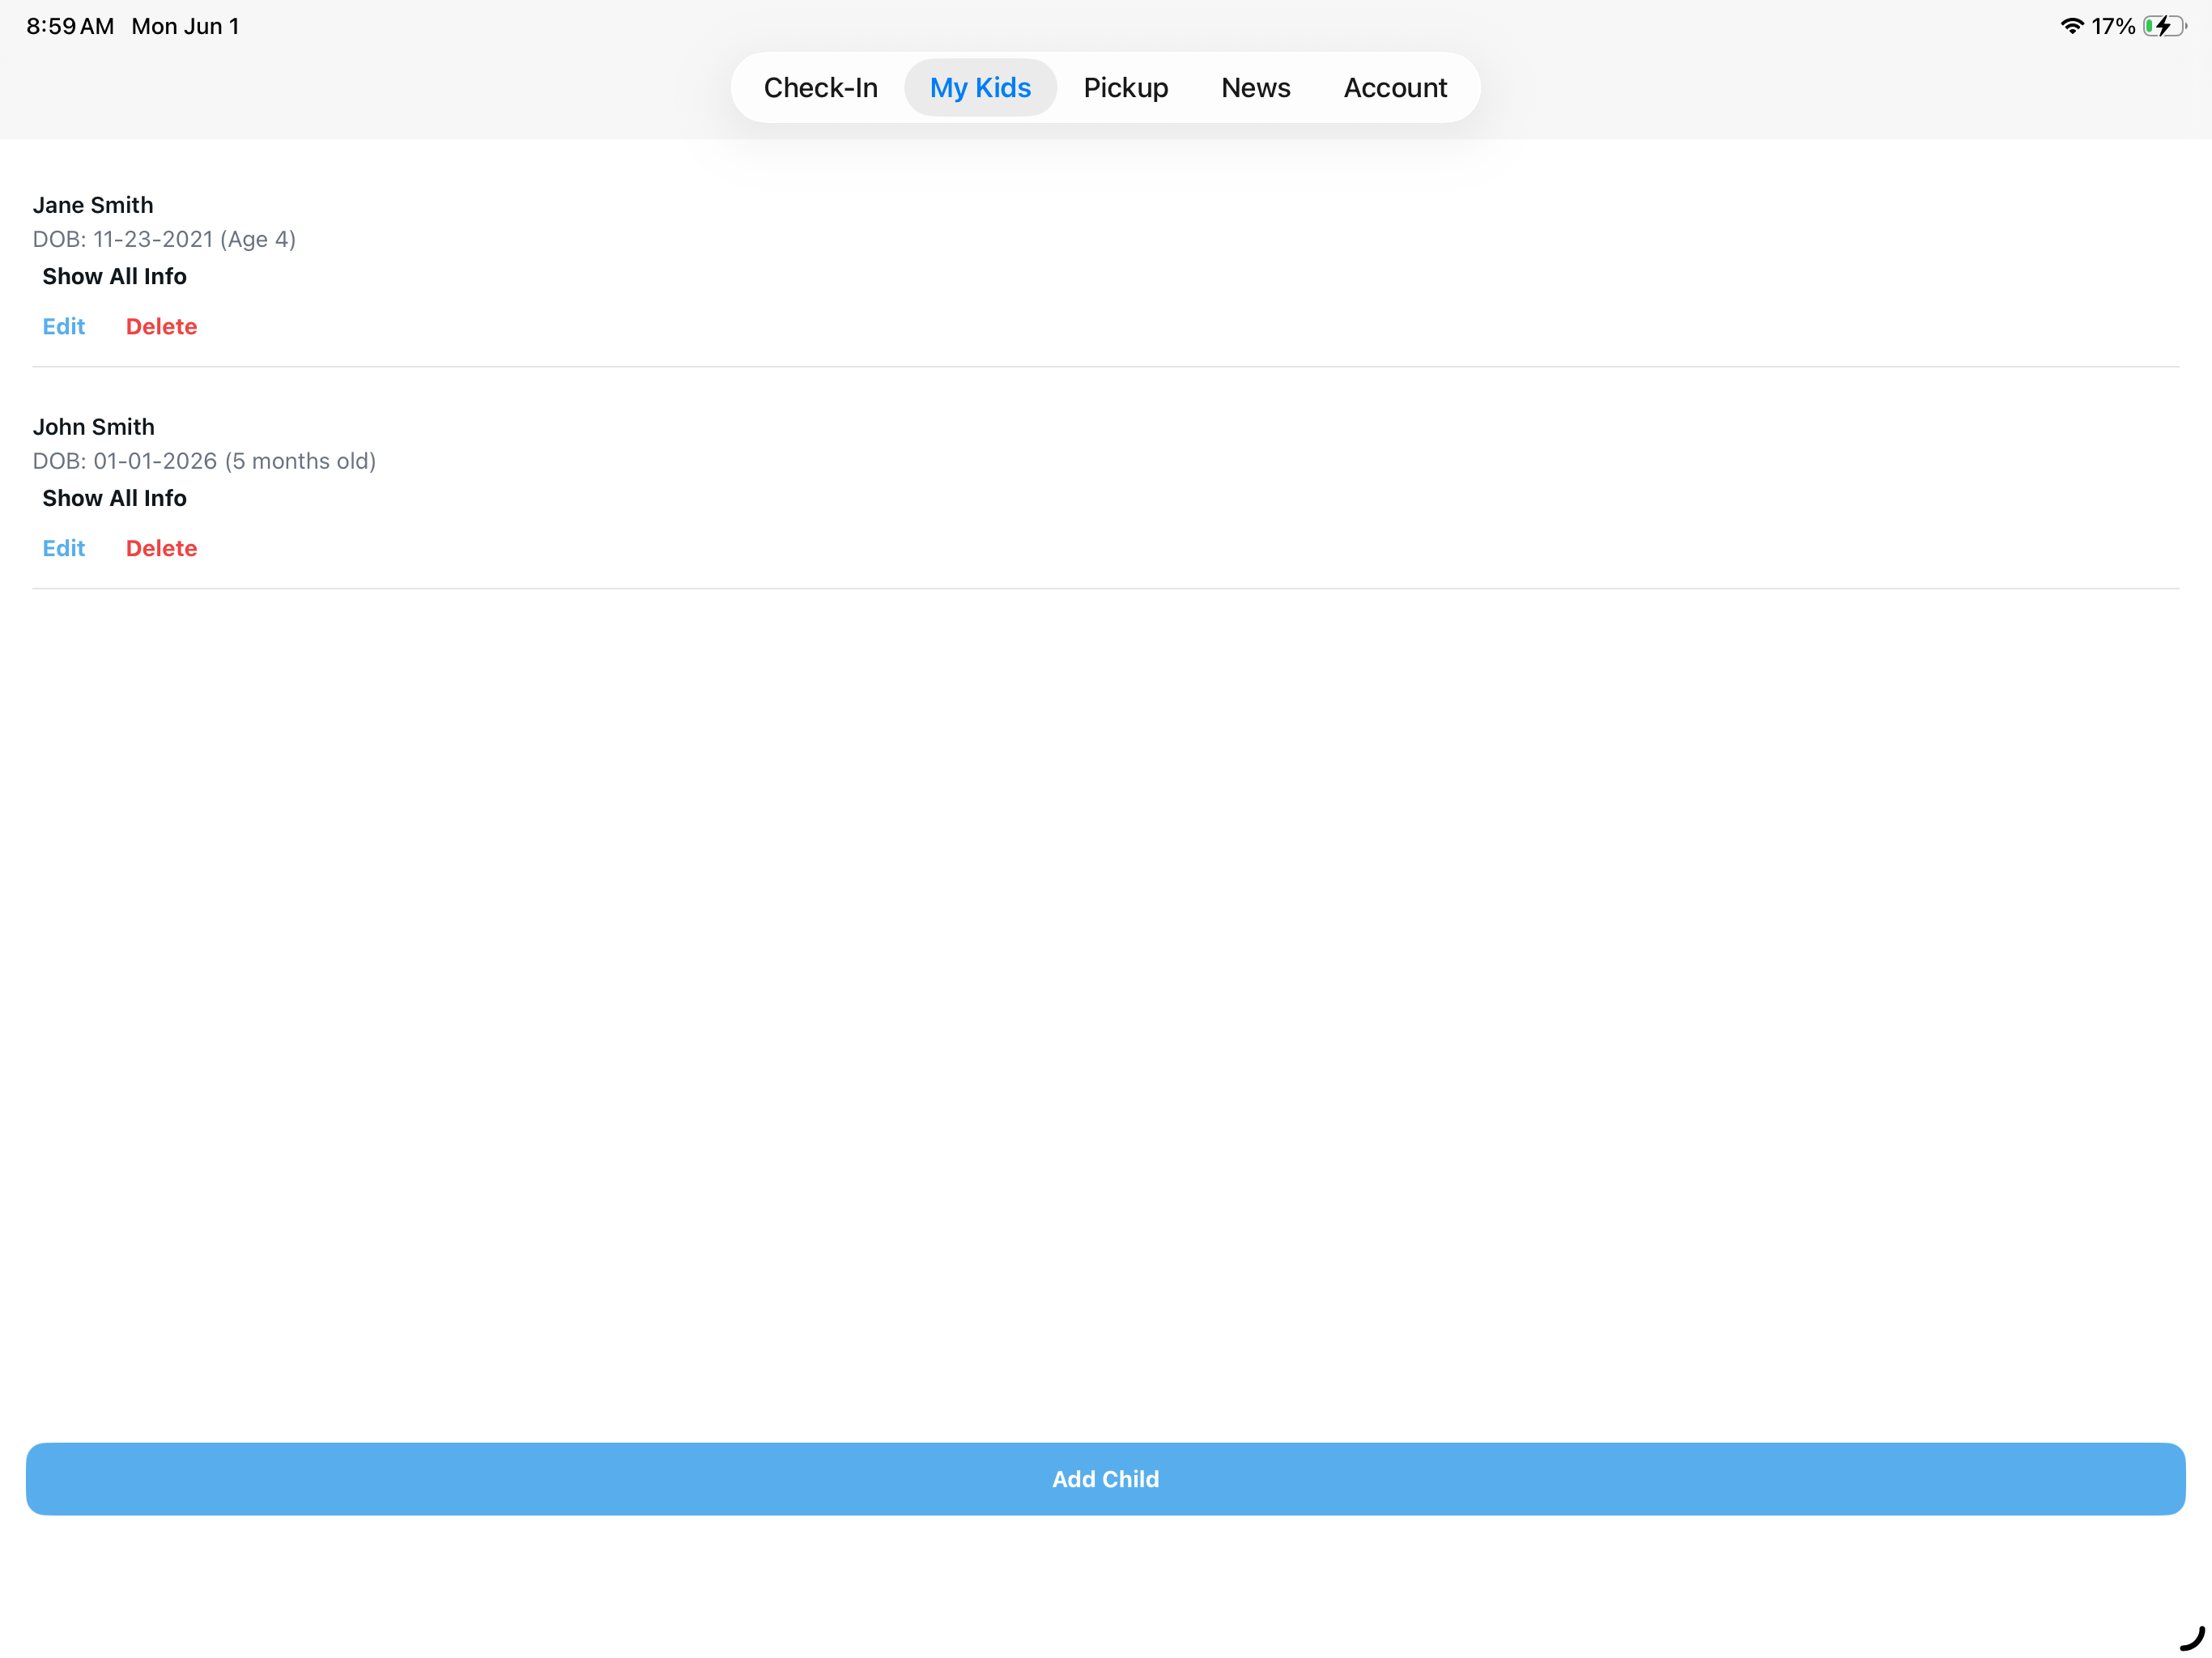Tap DOB: 11-23-2021 (Age 4) text
The width and height of the screenshot is (2212, 1658).
point(164,239)
